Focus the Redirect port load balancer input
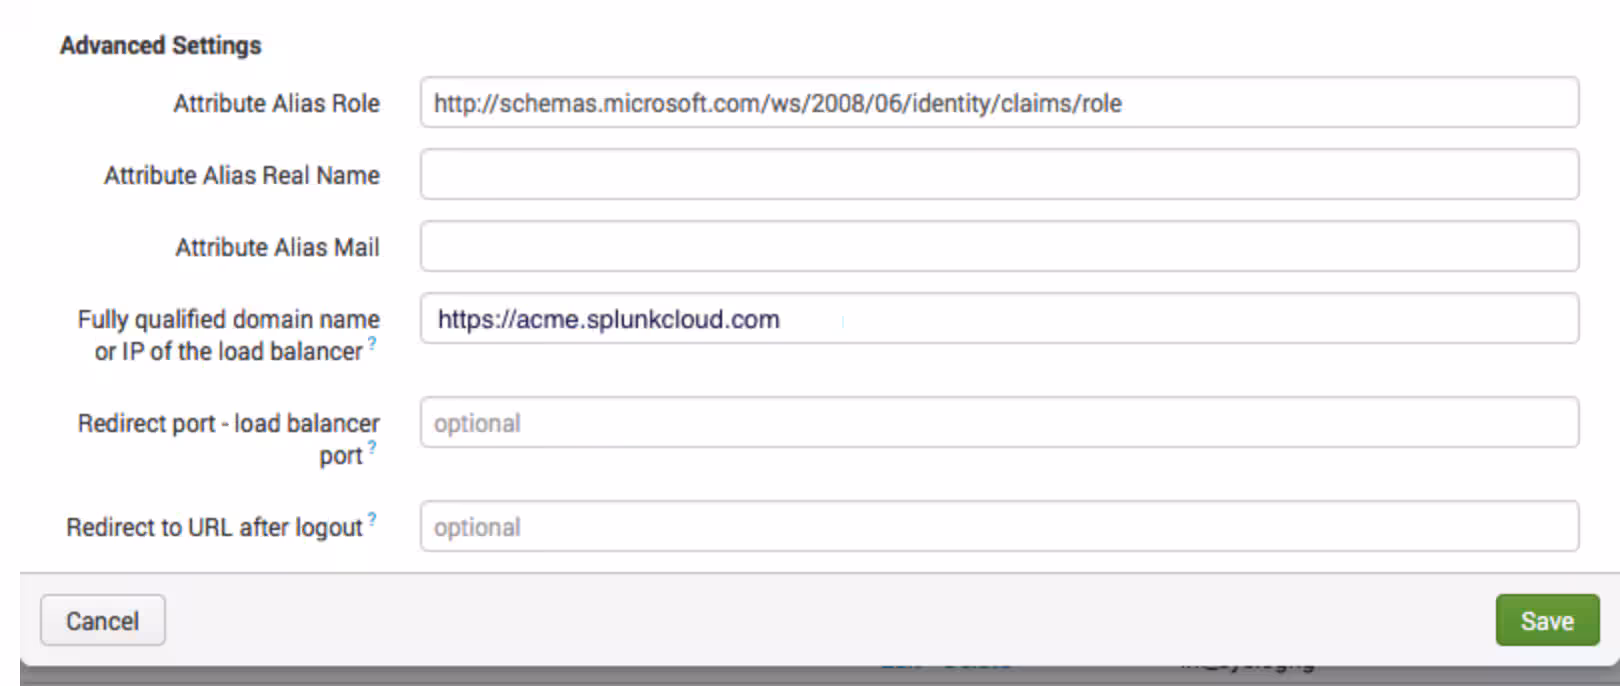This screenshot has width=1620, height=686. pyautogui.click(x=998, y=423)
